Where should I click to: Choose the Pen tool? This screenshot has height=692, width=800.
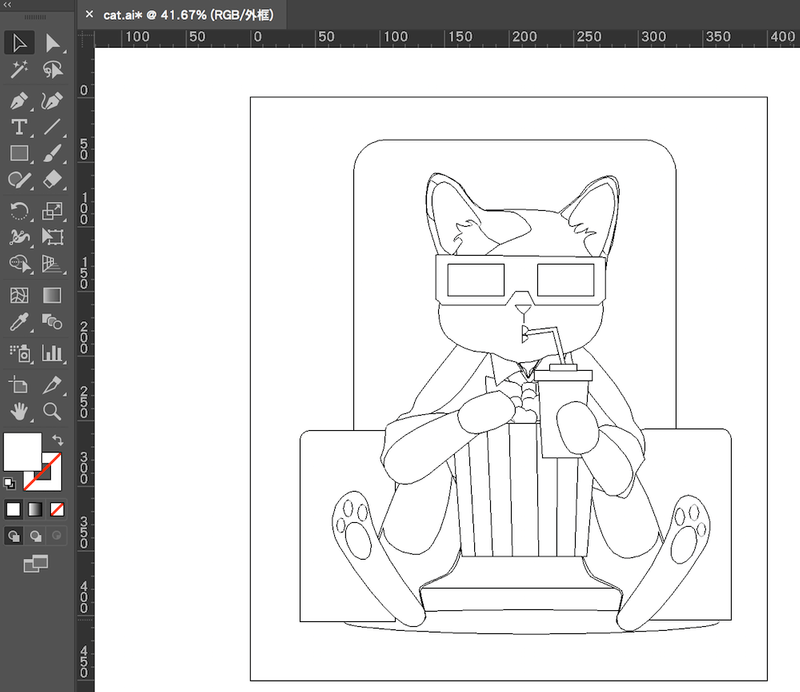18,101
